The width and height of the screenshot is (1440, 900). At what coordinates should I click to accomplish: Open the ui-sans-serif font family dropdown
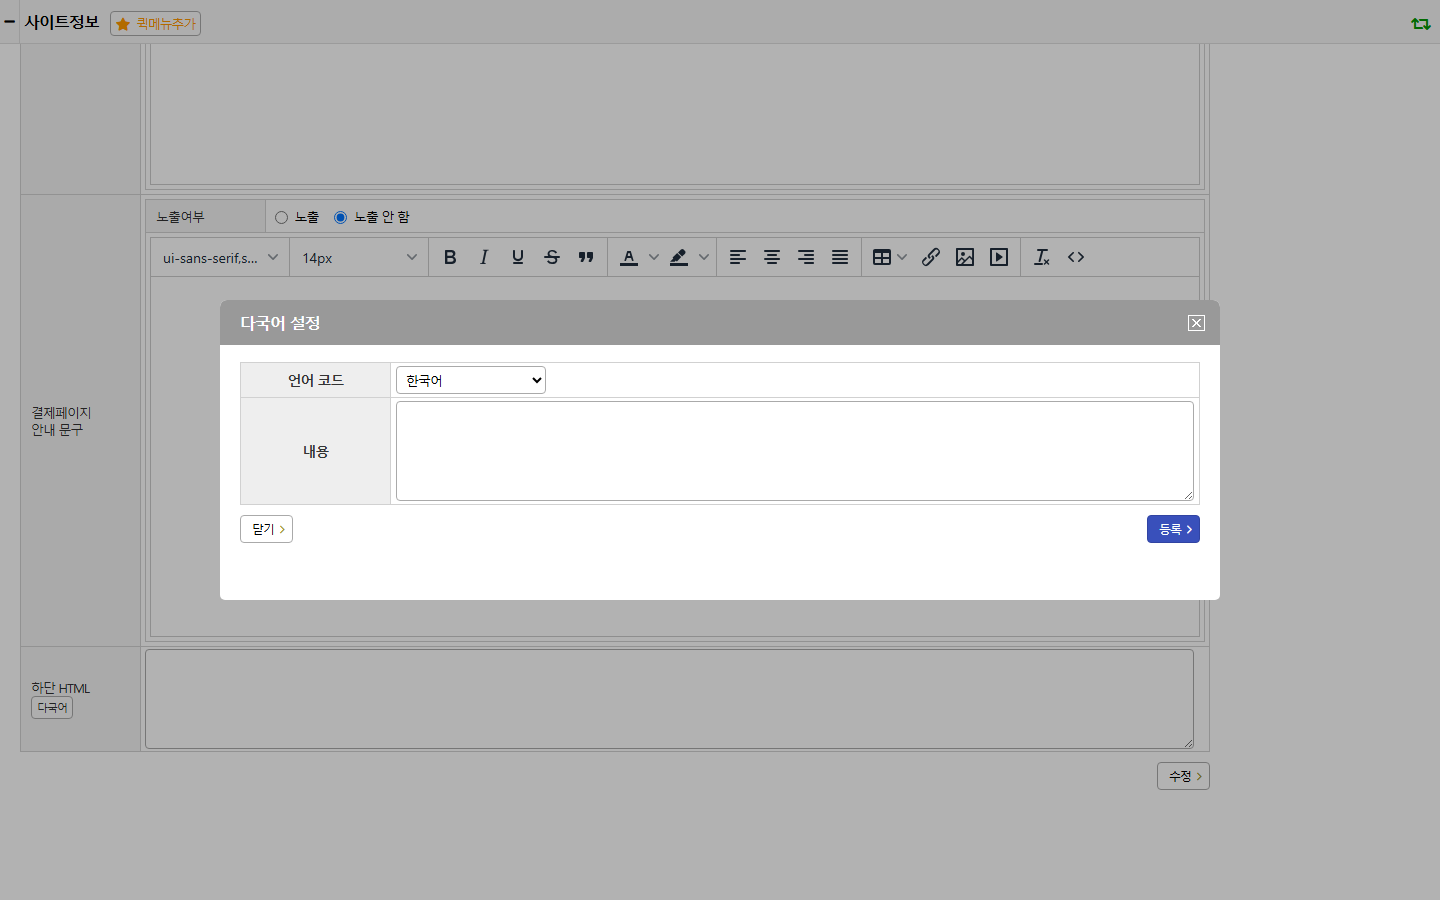pos(220,258)
